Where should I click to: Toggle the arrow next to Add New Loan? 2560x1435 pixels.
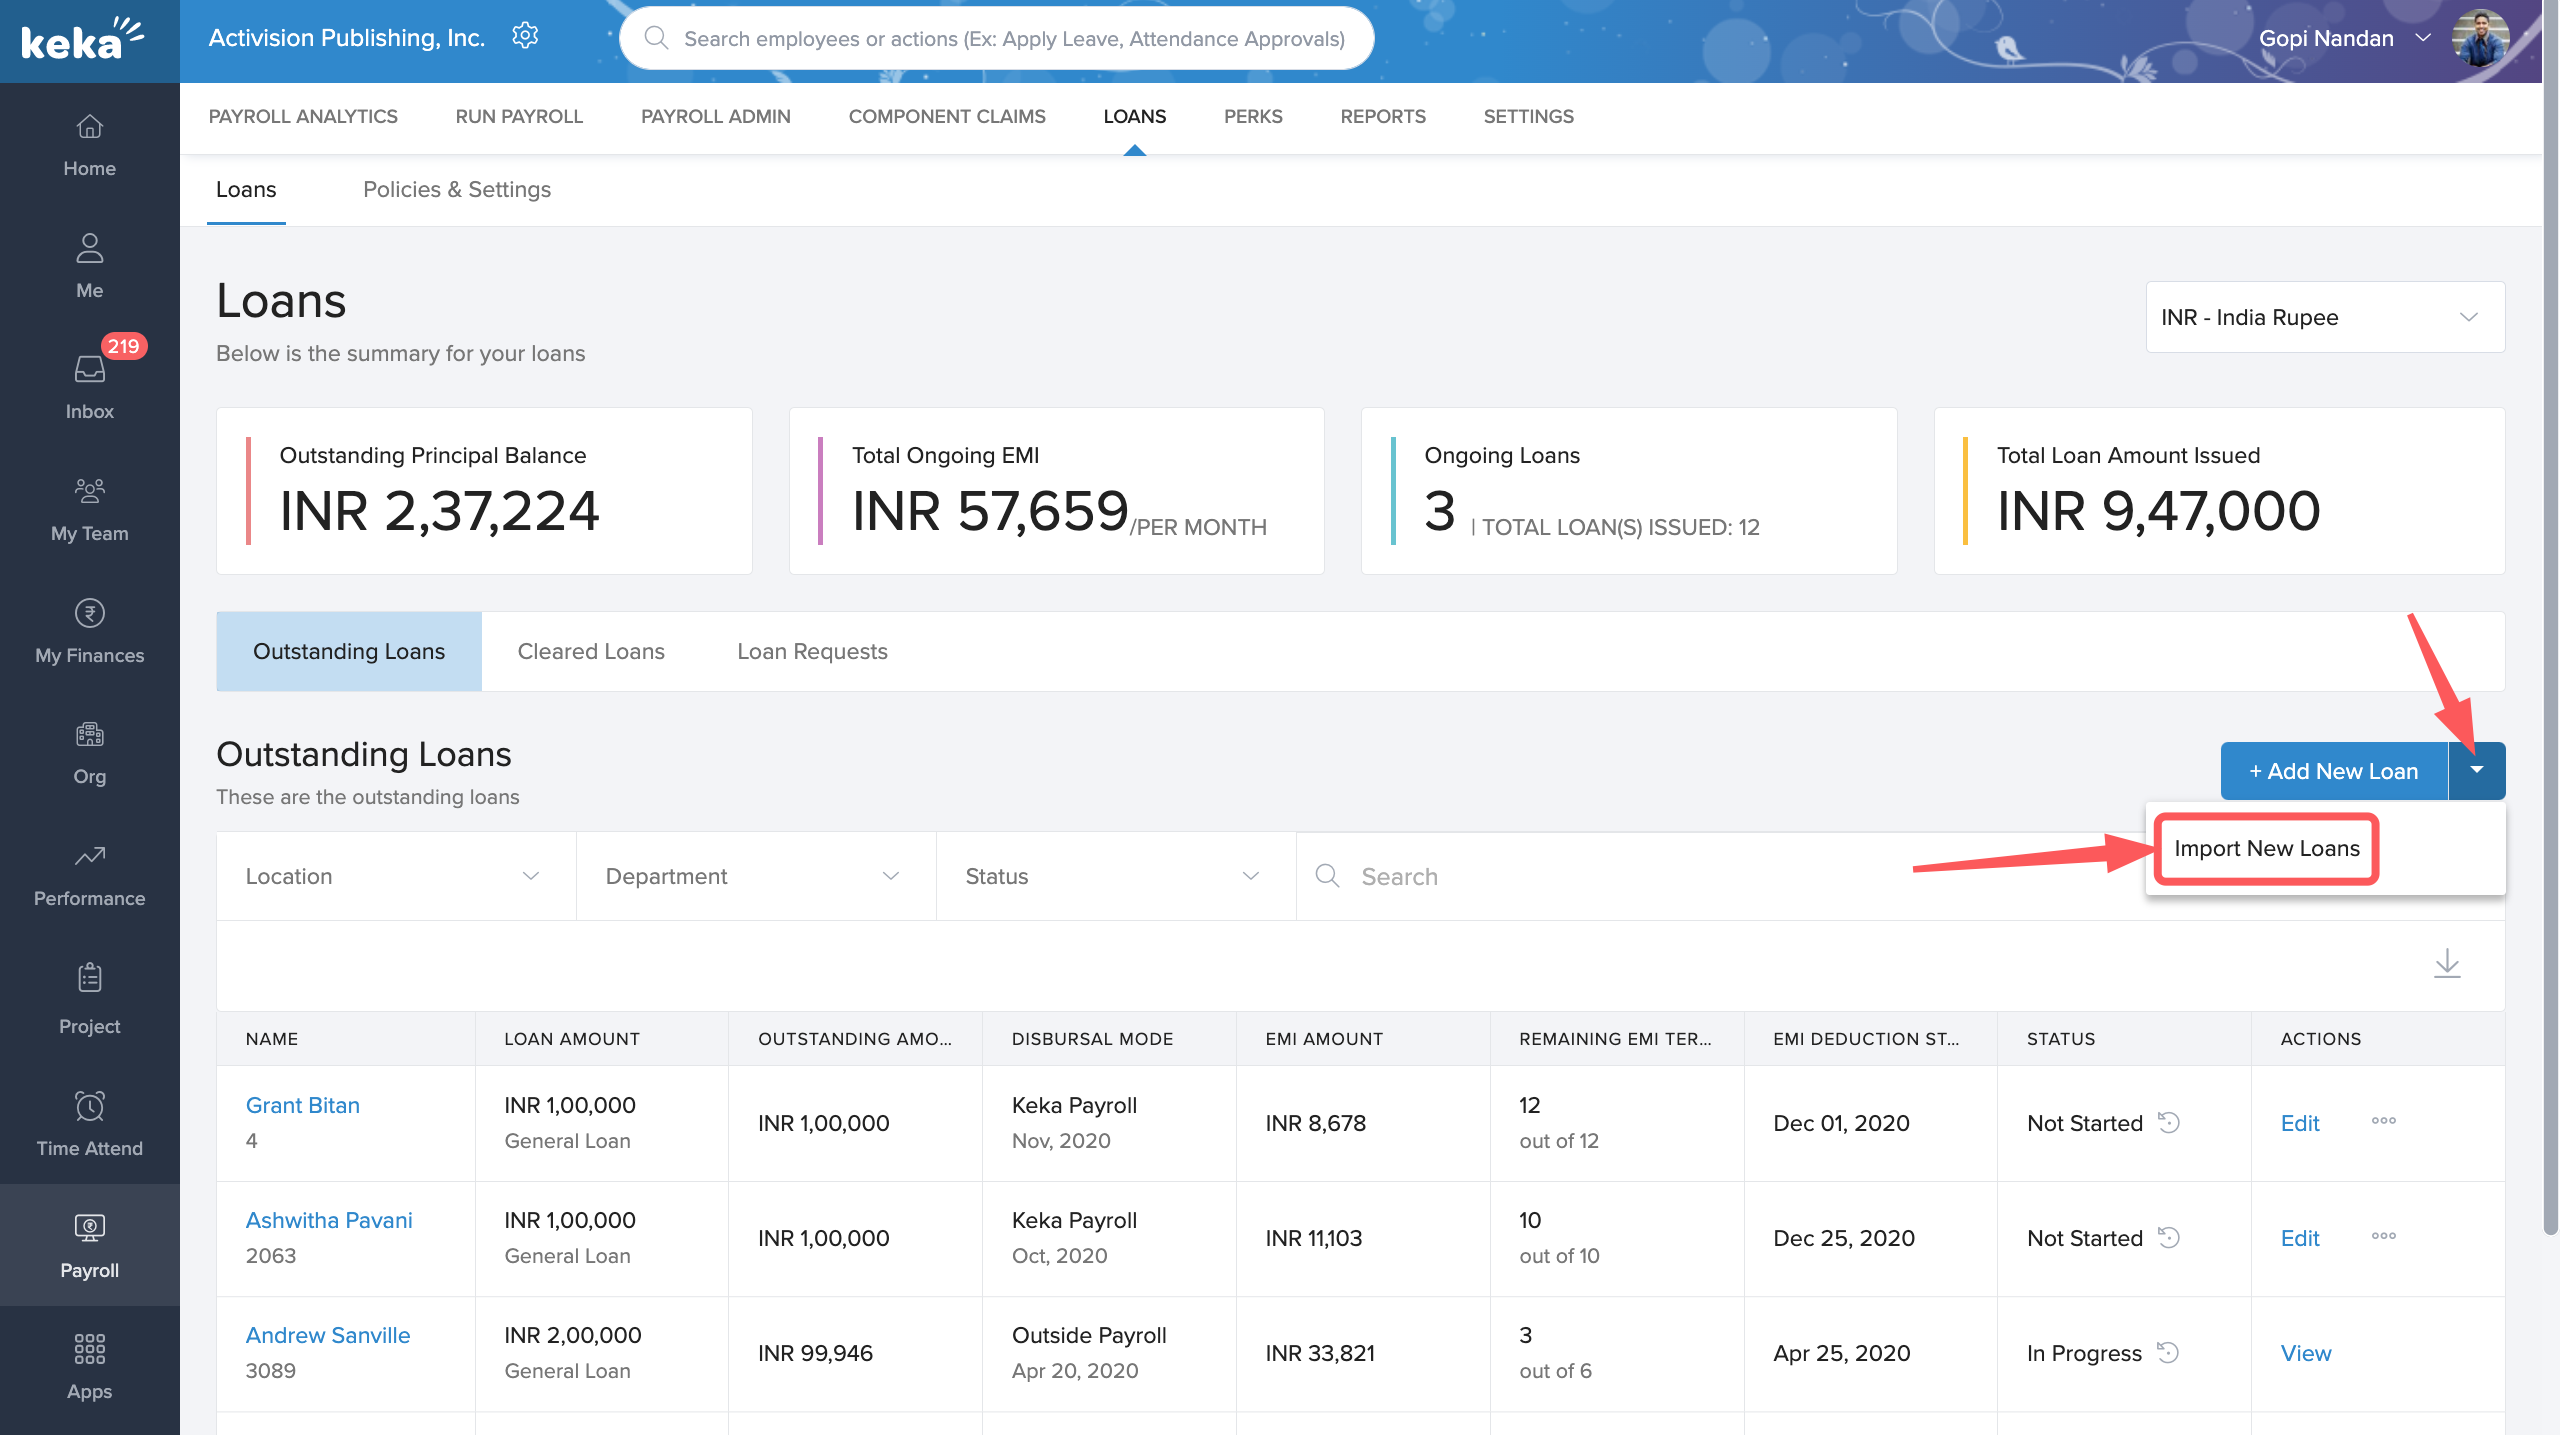click(x=2476, y=770)
